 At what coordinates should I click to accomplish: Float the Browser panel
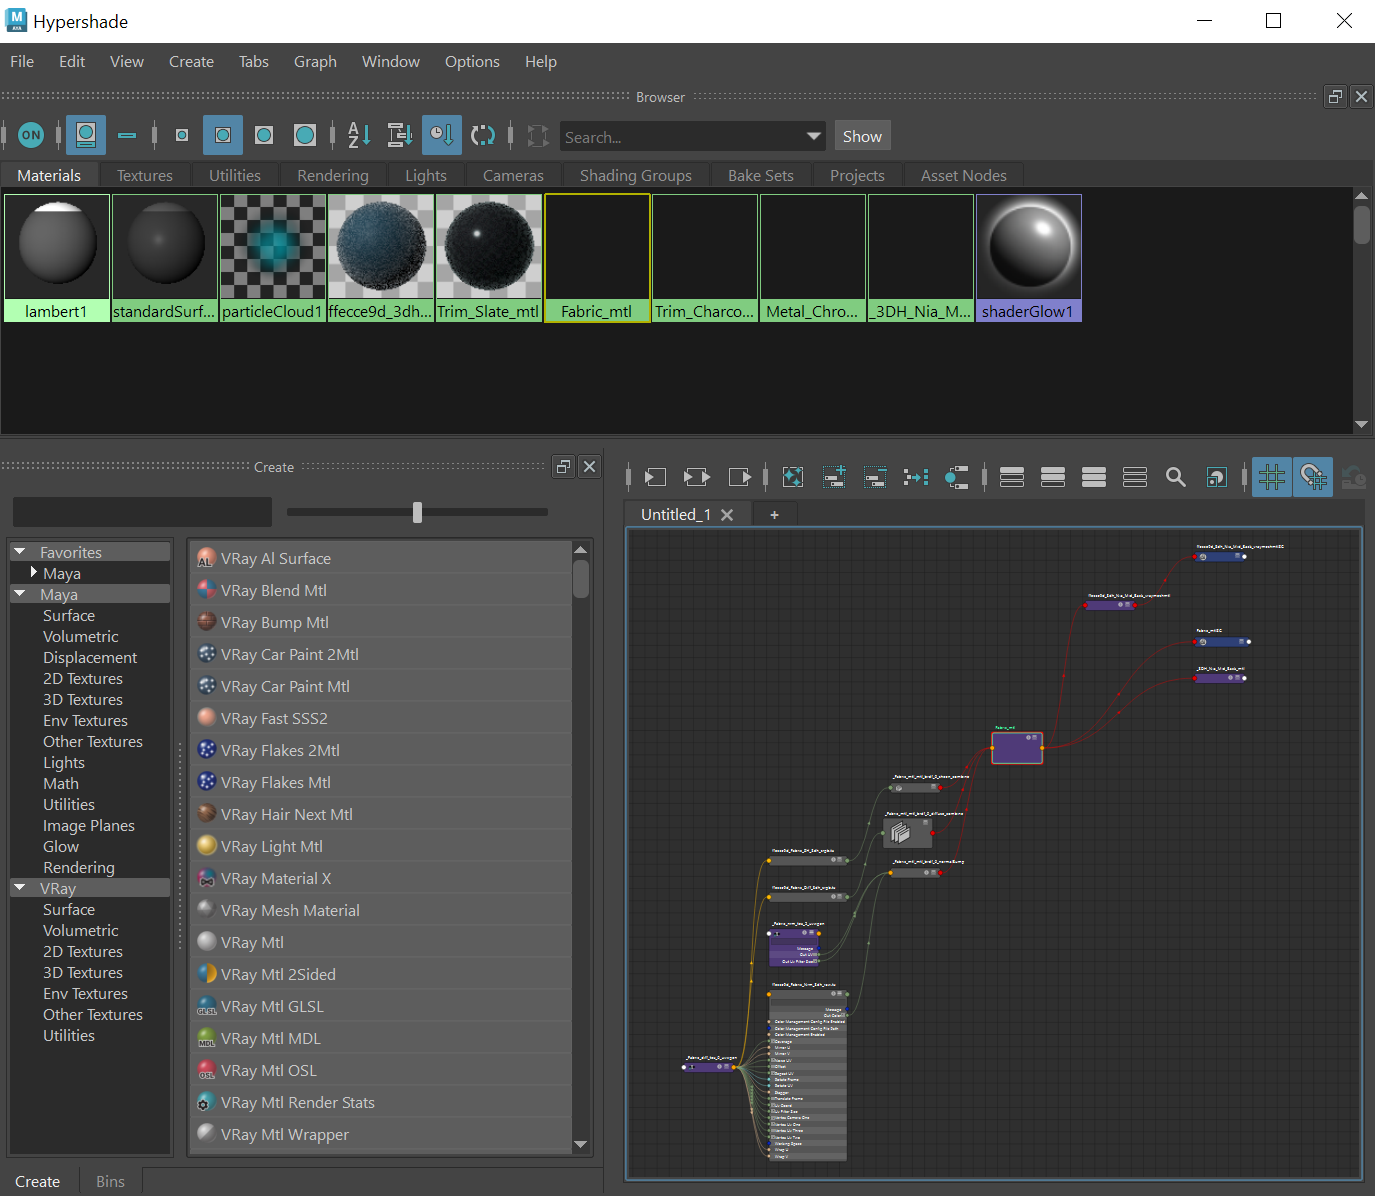pyautogui.click(x=1335, y=97)
